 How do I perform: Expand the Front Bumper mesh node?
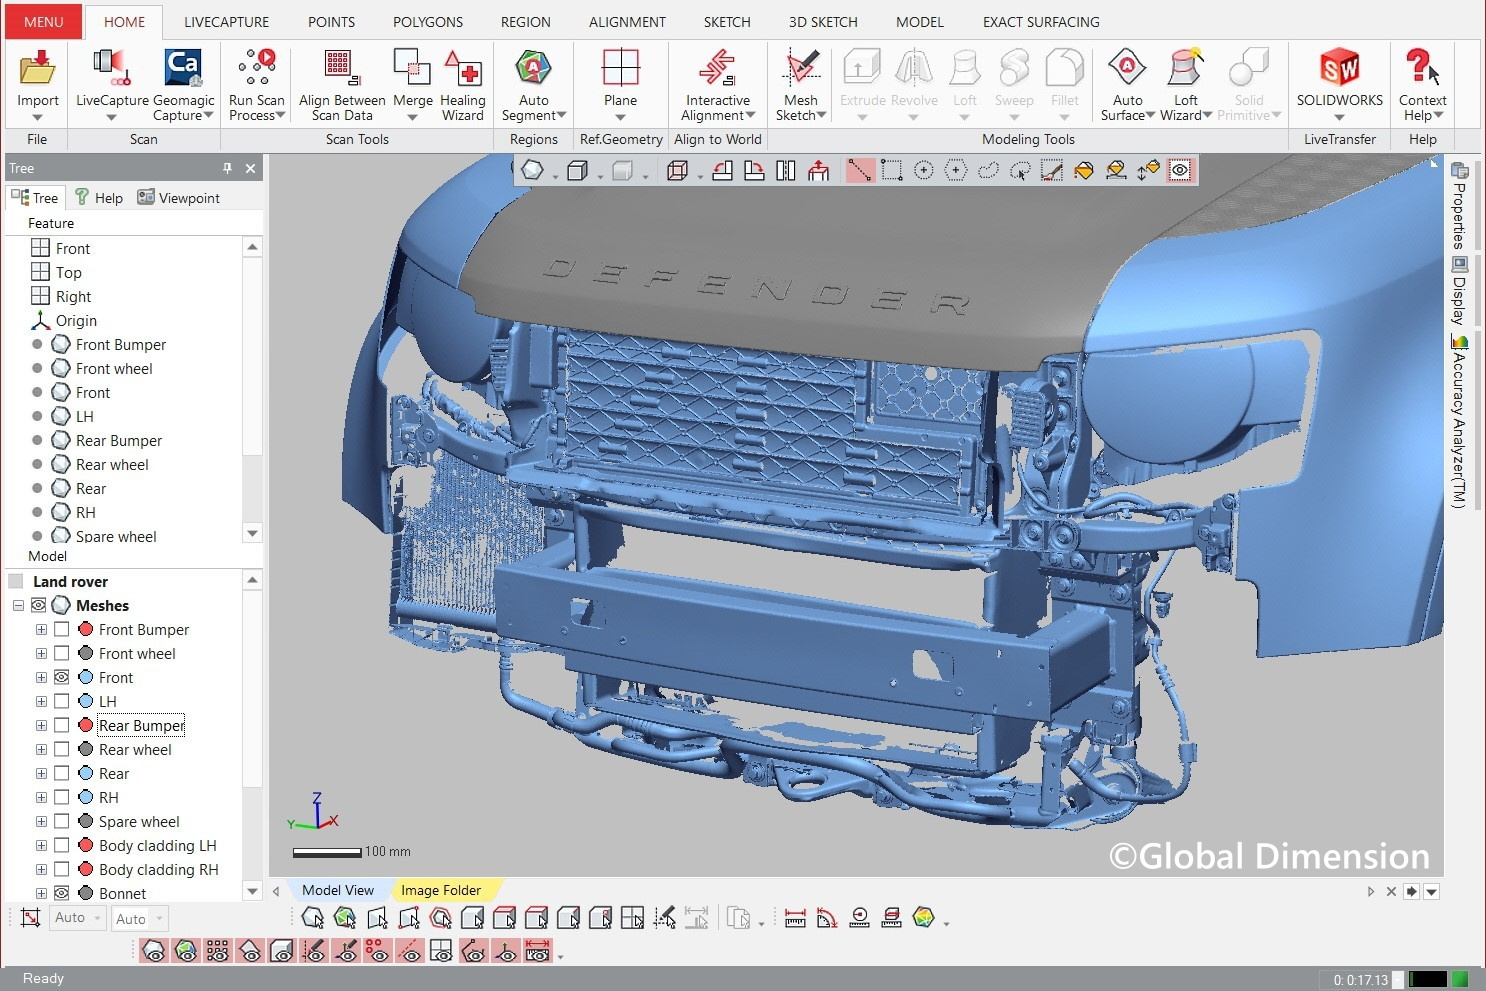[41, 629]
